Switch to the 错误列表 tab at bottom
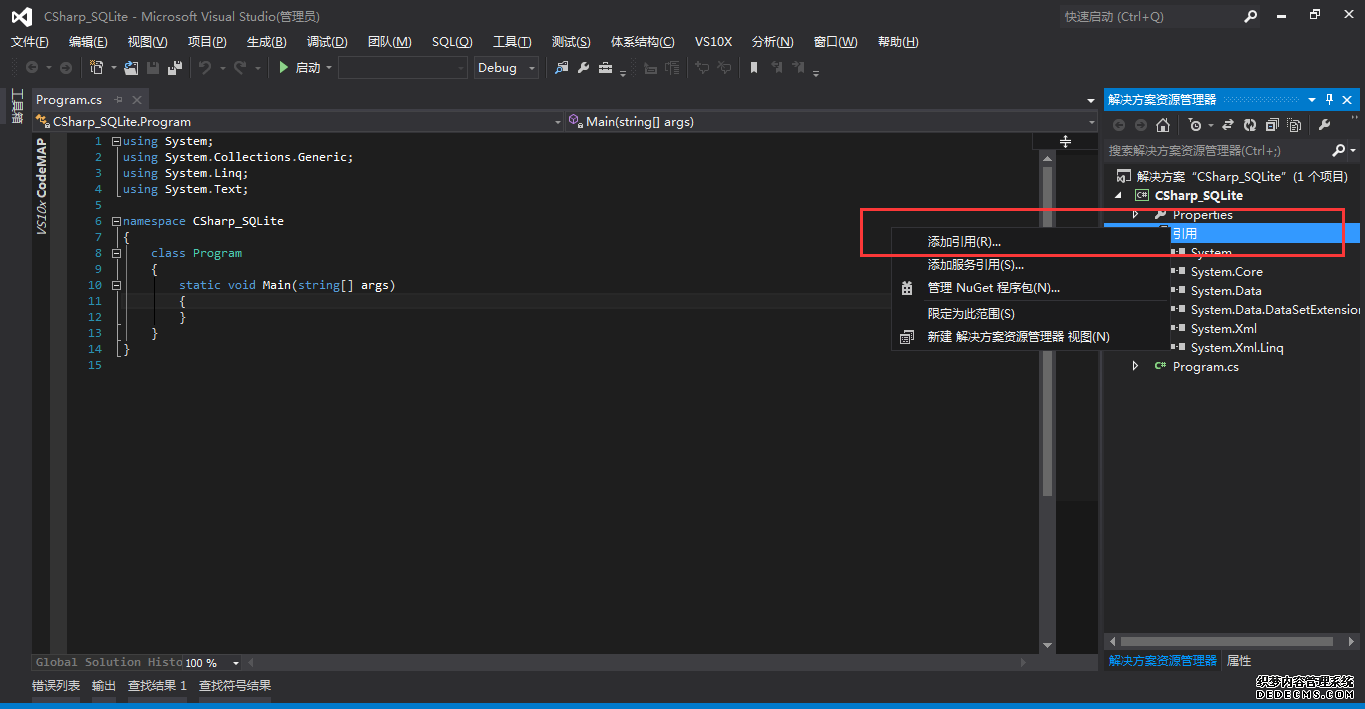Image resolution: width=1365 pixels, height=709 pixels. [x=56, y=686]
